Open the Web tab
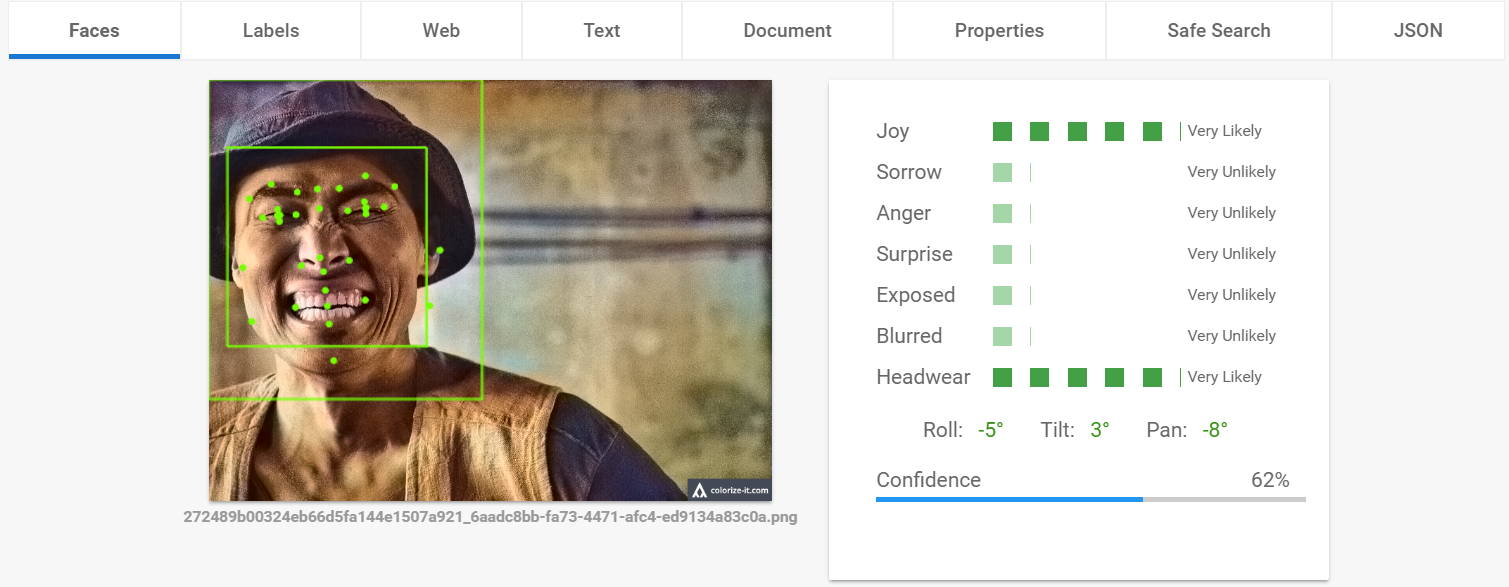This screenshot has height=587, width=1509. (x=441, y=30)
